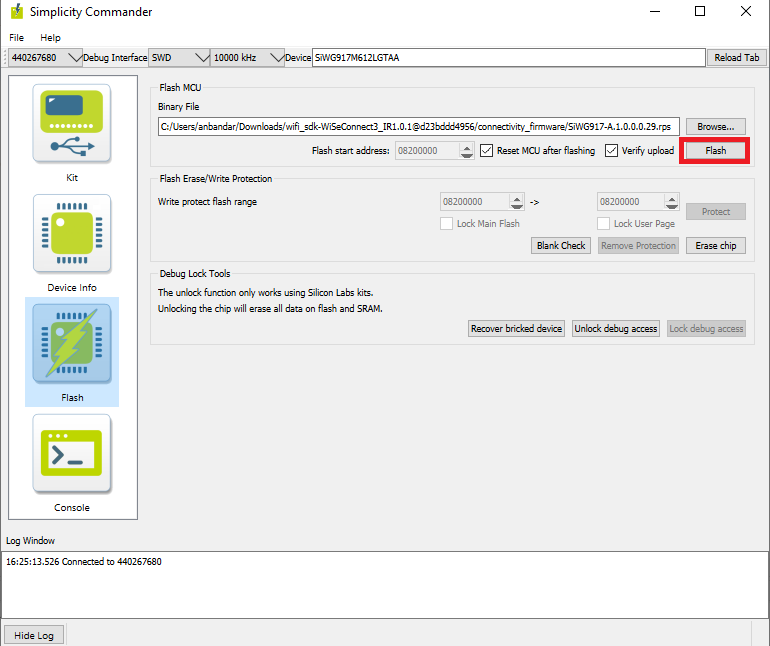Select the Flash lightning icon
Image resolution: width=770 pixels, height=646 pixels.
[x=72, y=344]
